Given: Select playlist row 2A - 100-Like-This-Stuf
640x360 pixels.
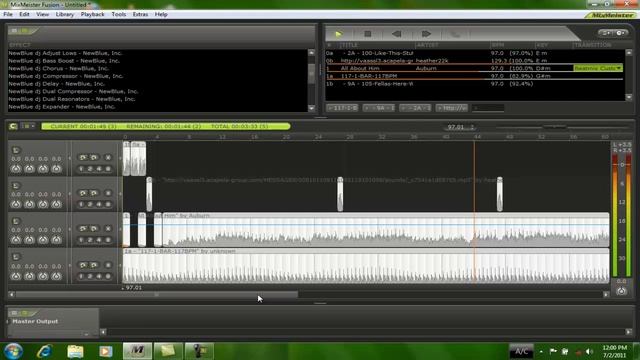Looking at the screenshot, I should (x=475, y=53).
